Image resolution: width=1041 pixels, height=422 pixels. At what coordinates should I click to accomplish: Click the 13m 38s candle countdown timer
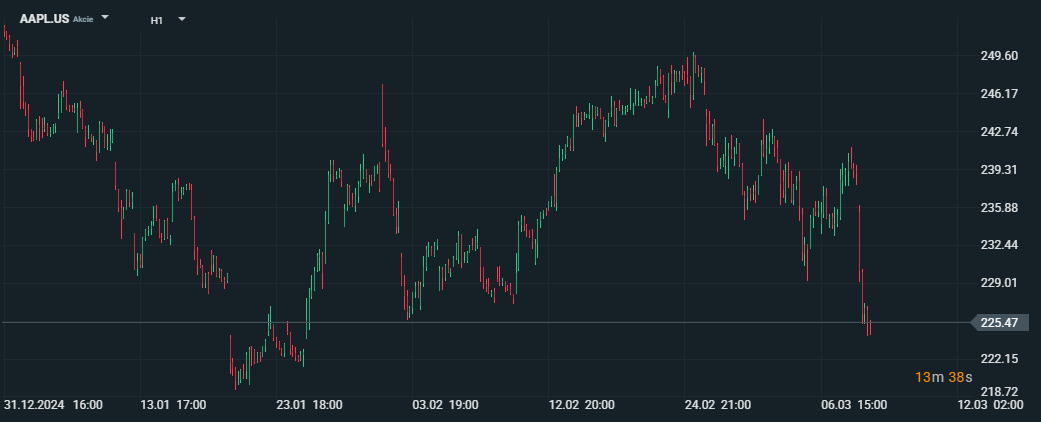click(x=943, y=378)
